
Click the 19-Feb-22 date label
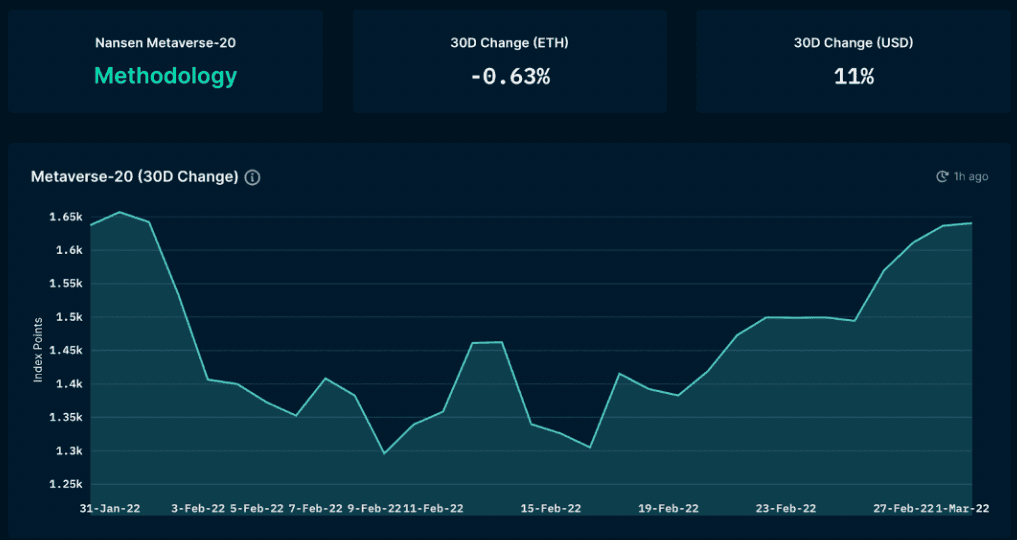[669, 509]
